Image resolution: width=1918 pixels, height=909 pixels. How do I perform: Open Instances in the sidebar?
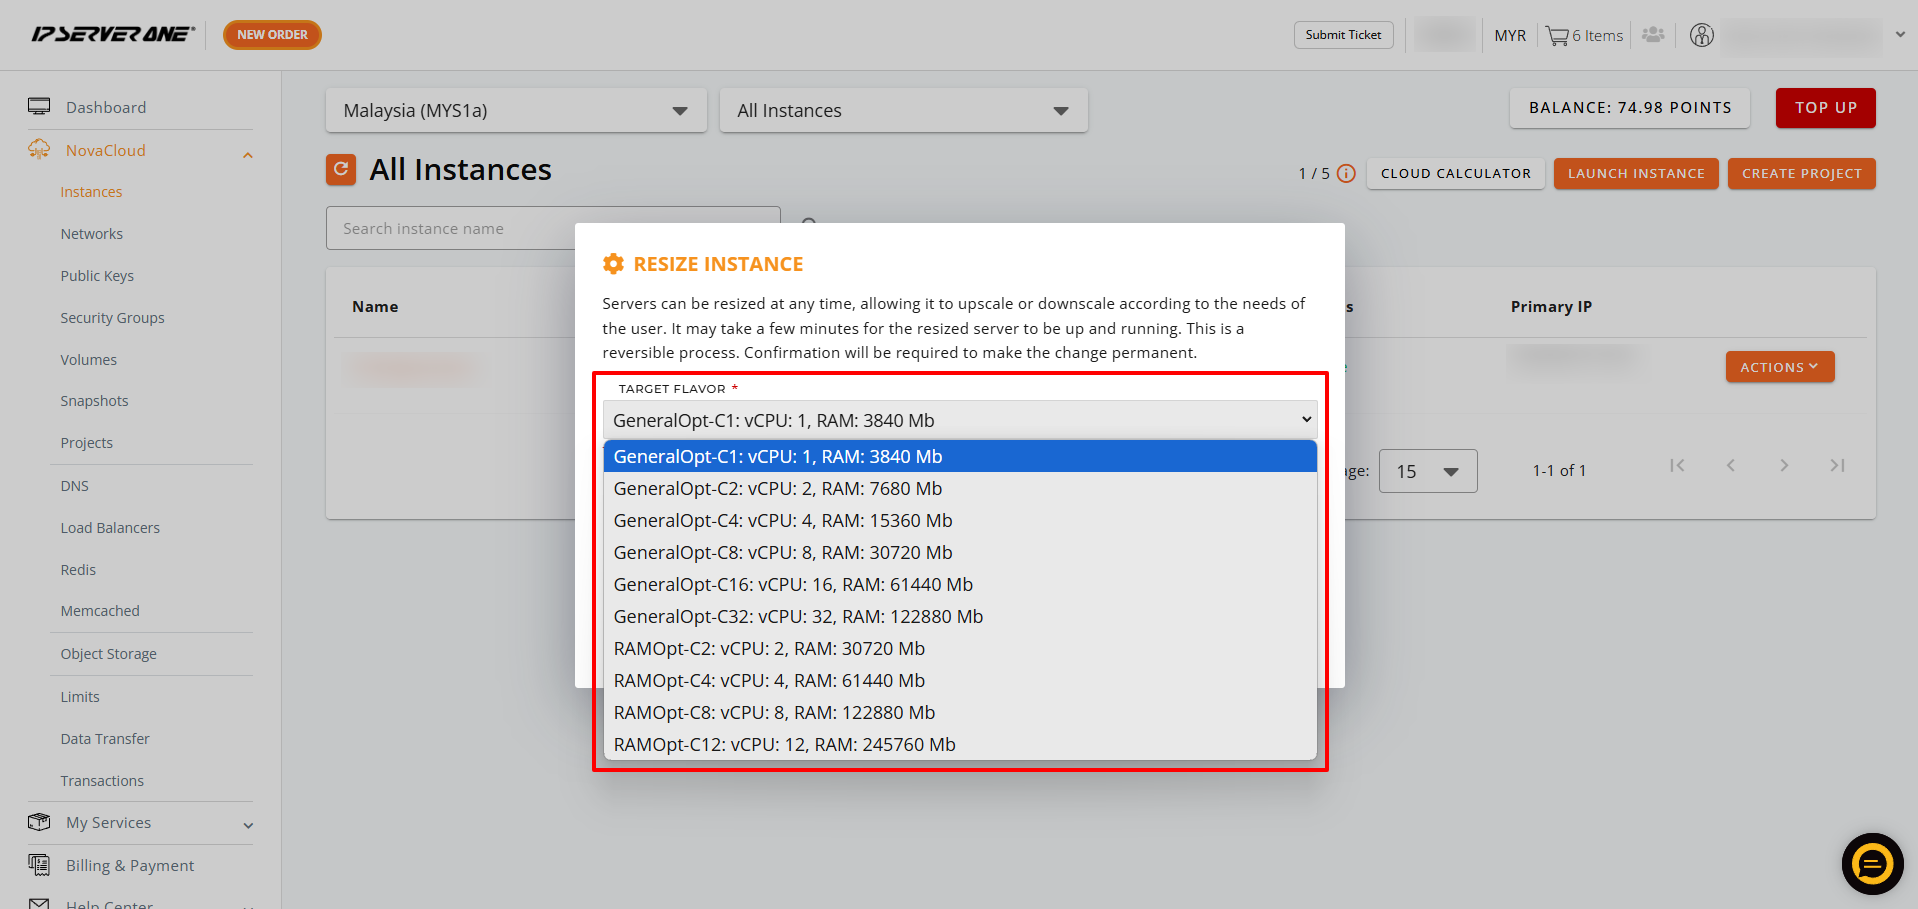(x=91, y=192)
